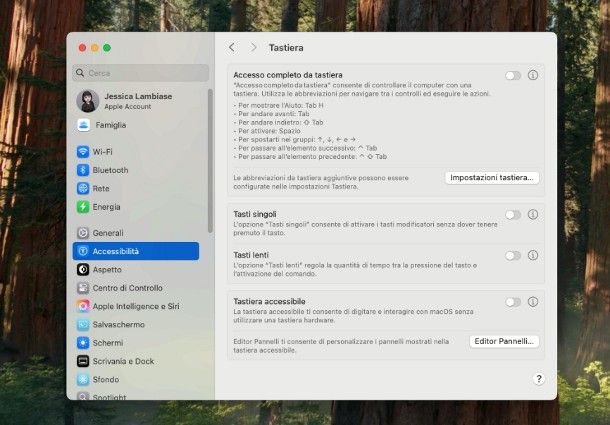Image resolution: width=610 pixels, height=425 pixels.
Task: Turn on Tasti lenti switch
Action: click(512, 256)
